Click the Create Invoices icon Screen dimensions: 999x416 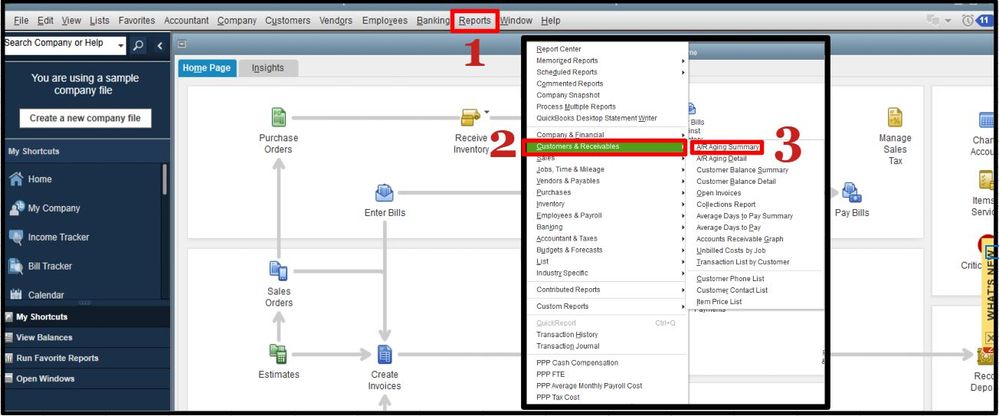(x=384, y=354)
